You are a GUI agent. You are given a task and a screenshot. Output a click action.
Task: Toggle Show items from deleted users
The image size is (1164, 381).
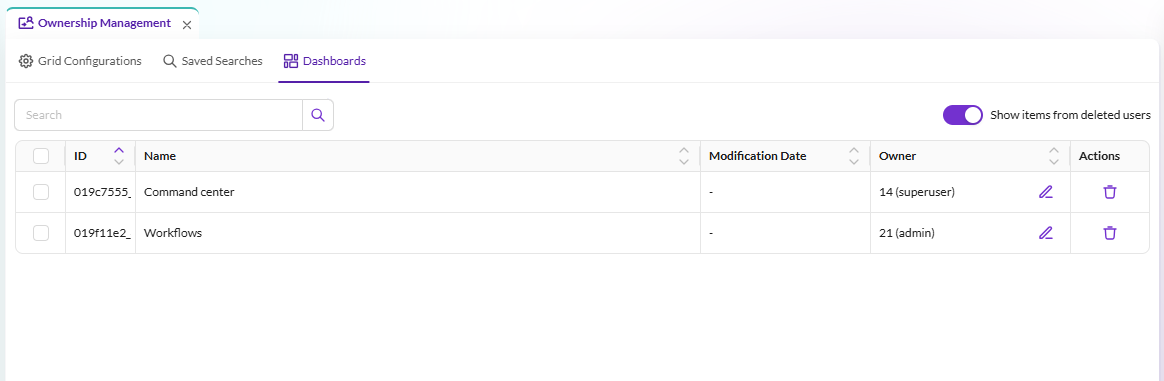pos(962,115)
